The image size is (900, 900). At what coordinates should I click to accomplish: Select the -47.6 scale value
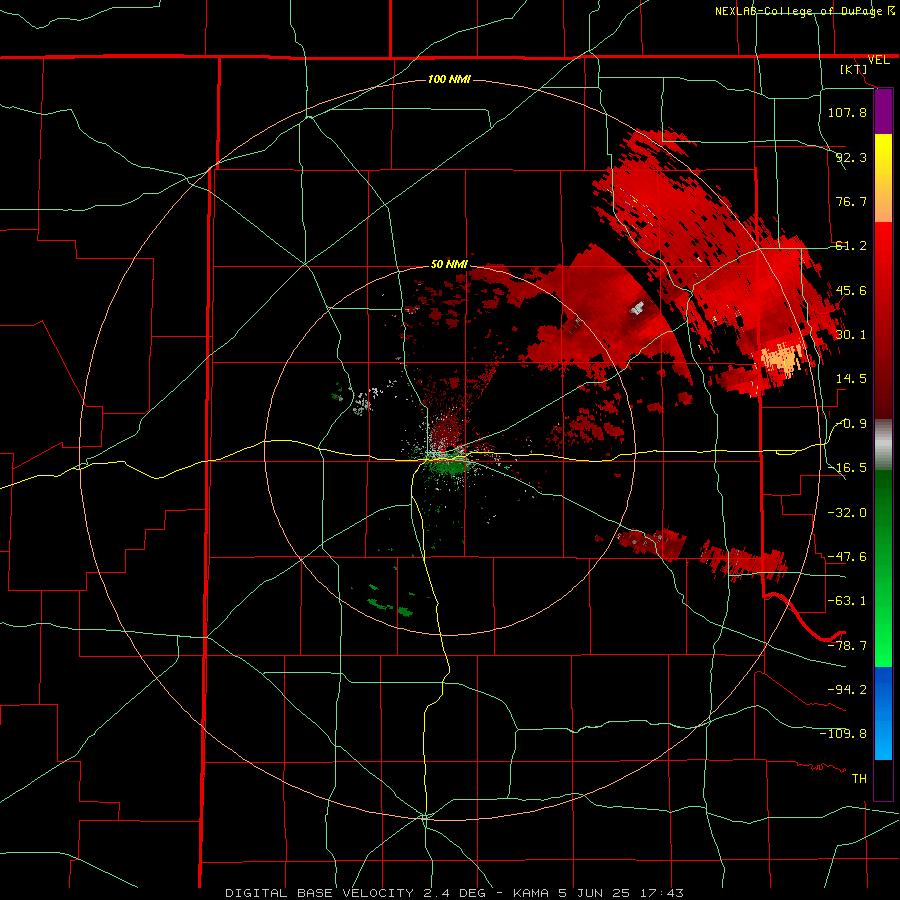847,556
